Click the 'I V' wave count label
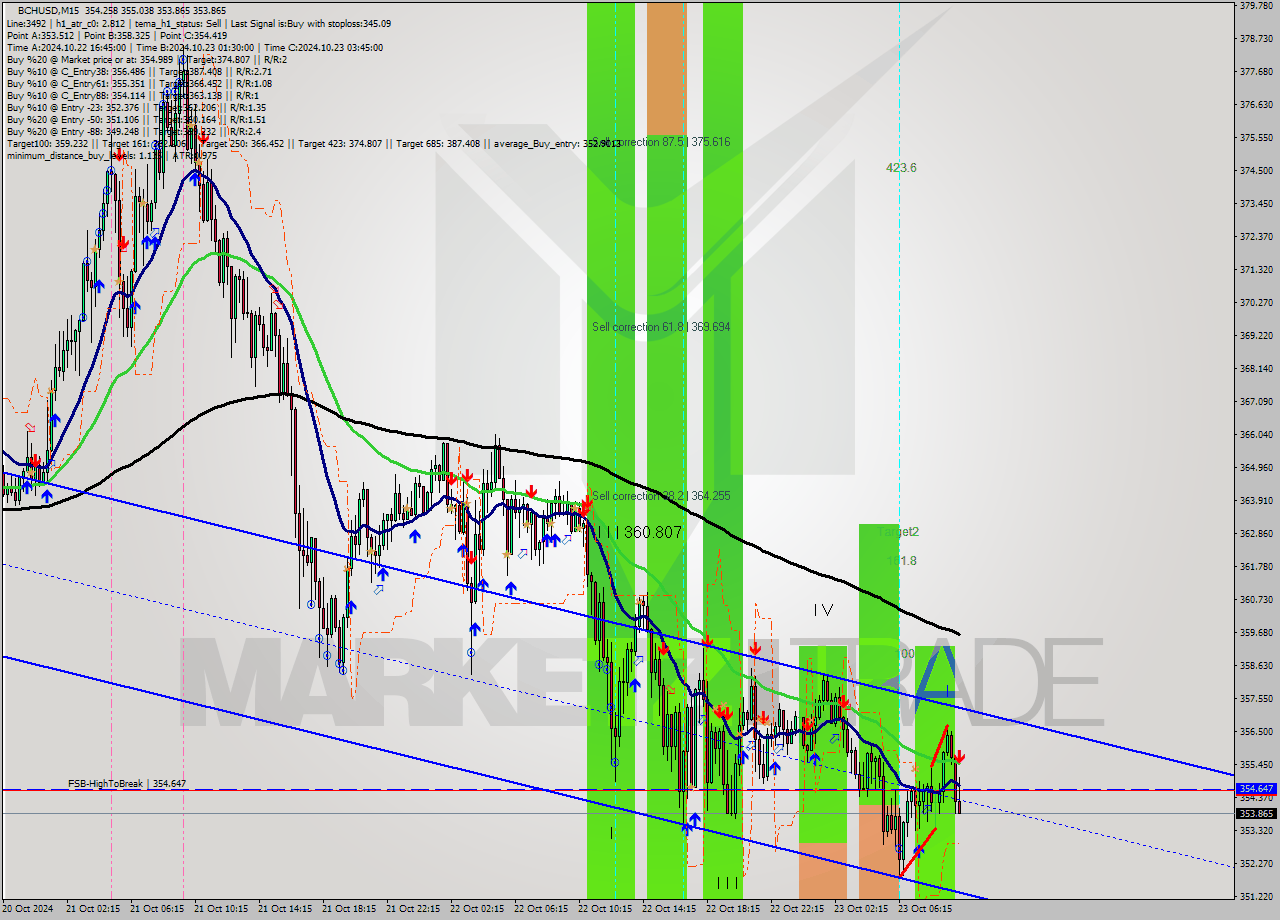This screenshot has height=920, width=1280. click(823, 609)
